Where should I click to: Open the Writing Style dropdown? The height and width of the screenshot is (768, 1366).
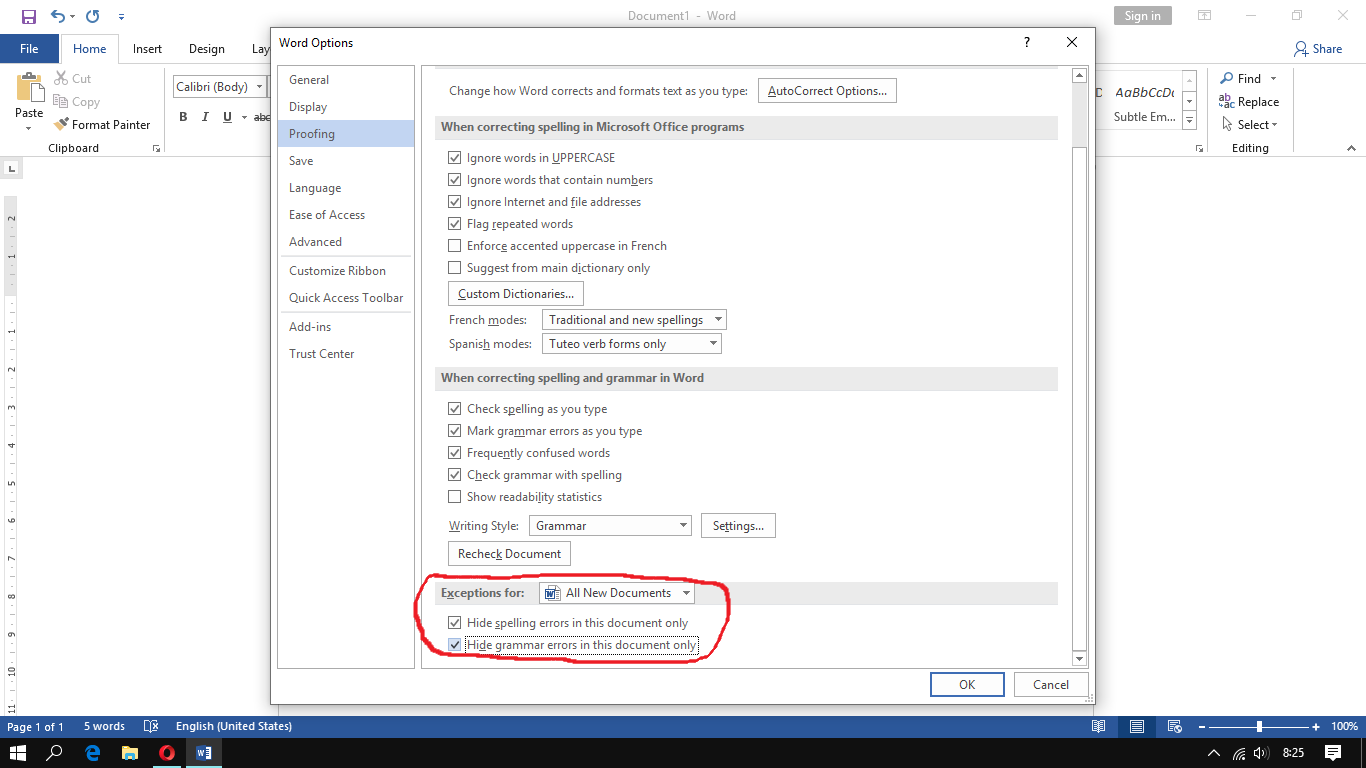coord(610,526)
